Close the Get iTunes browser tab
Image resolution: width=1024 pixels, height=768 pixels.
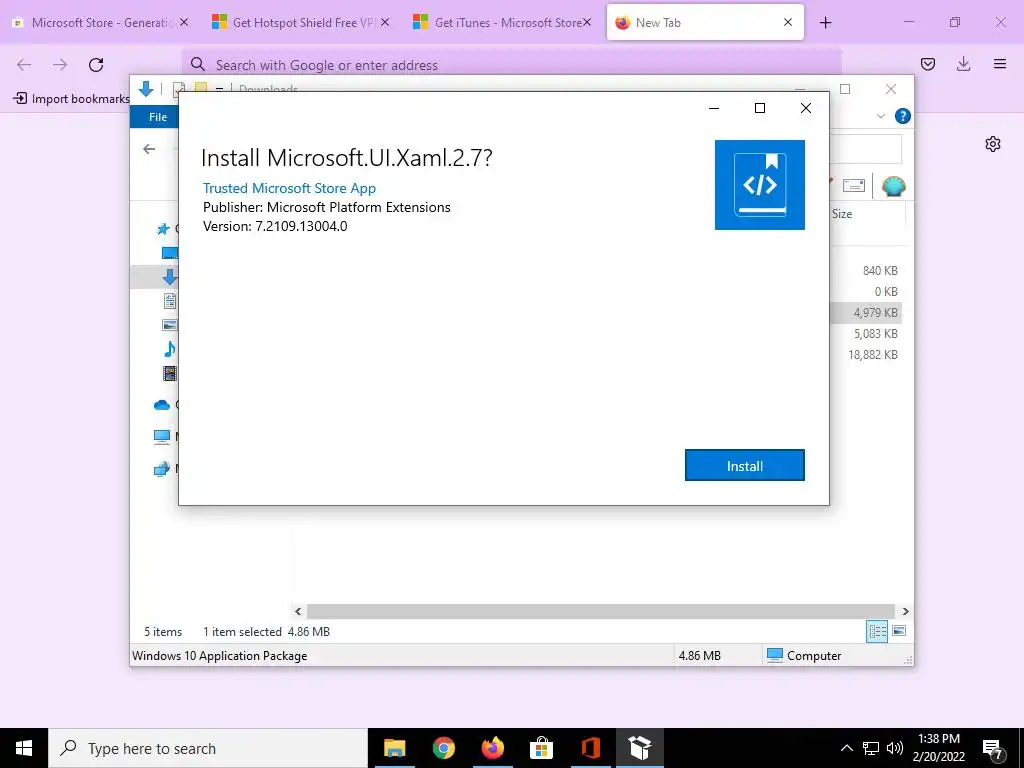[x=587, y=22]
